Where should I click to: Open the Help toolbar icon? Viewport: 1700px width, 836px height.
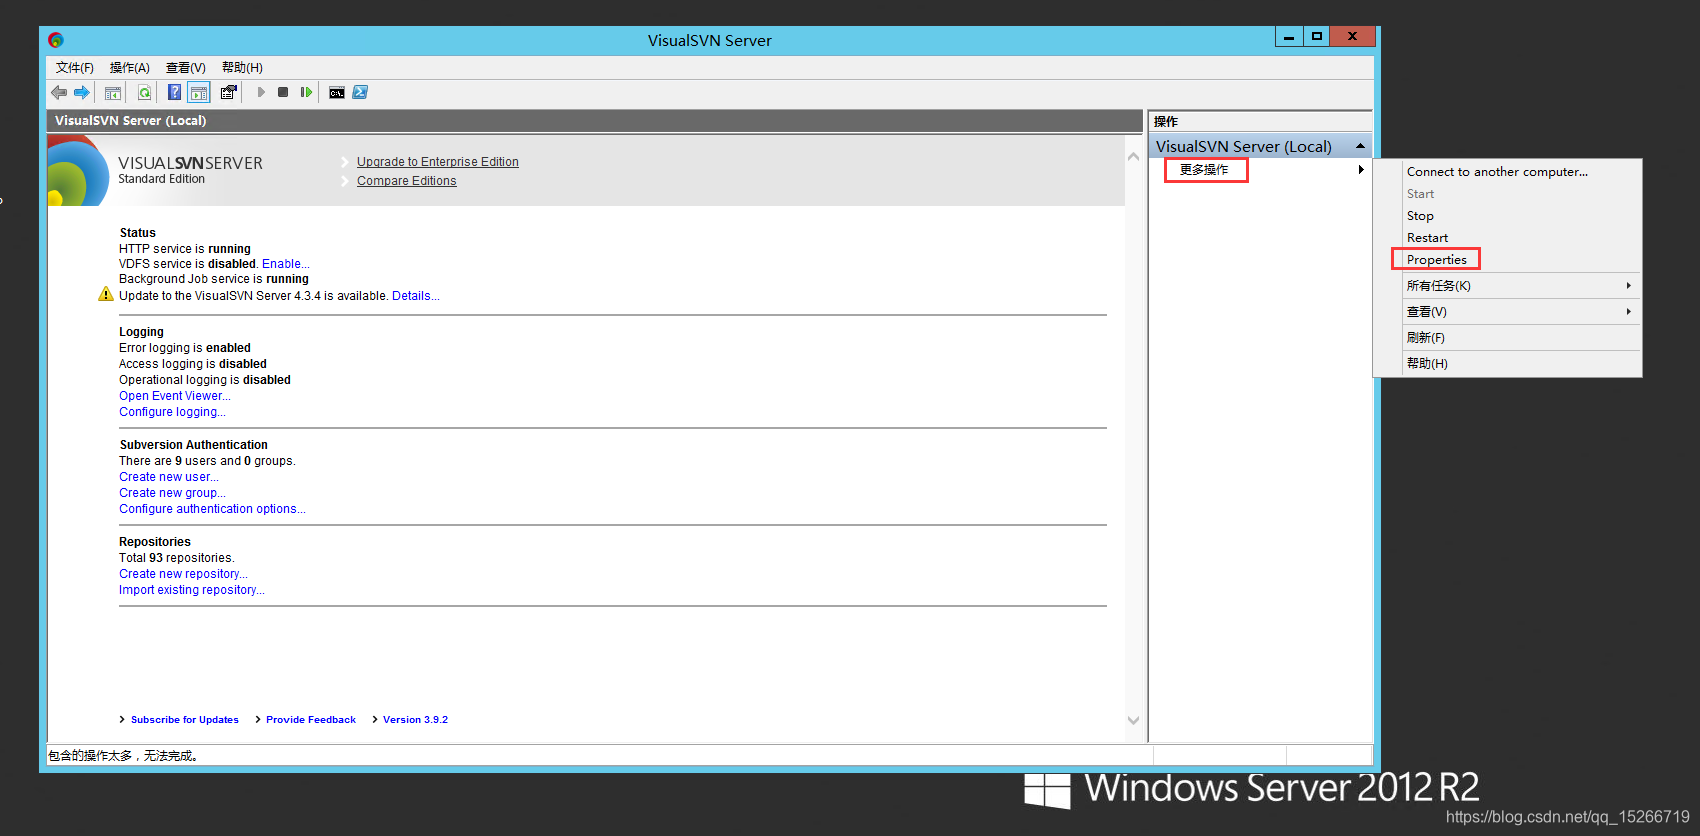pyautogui.click(x=175, y=92)
